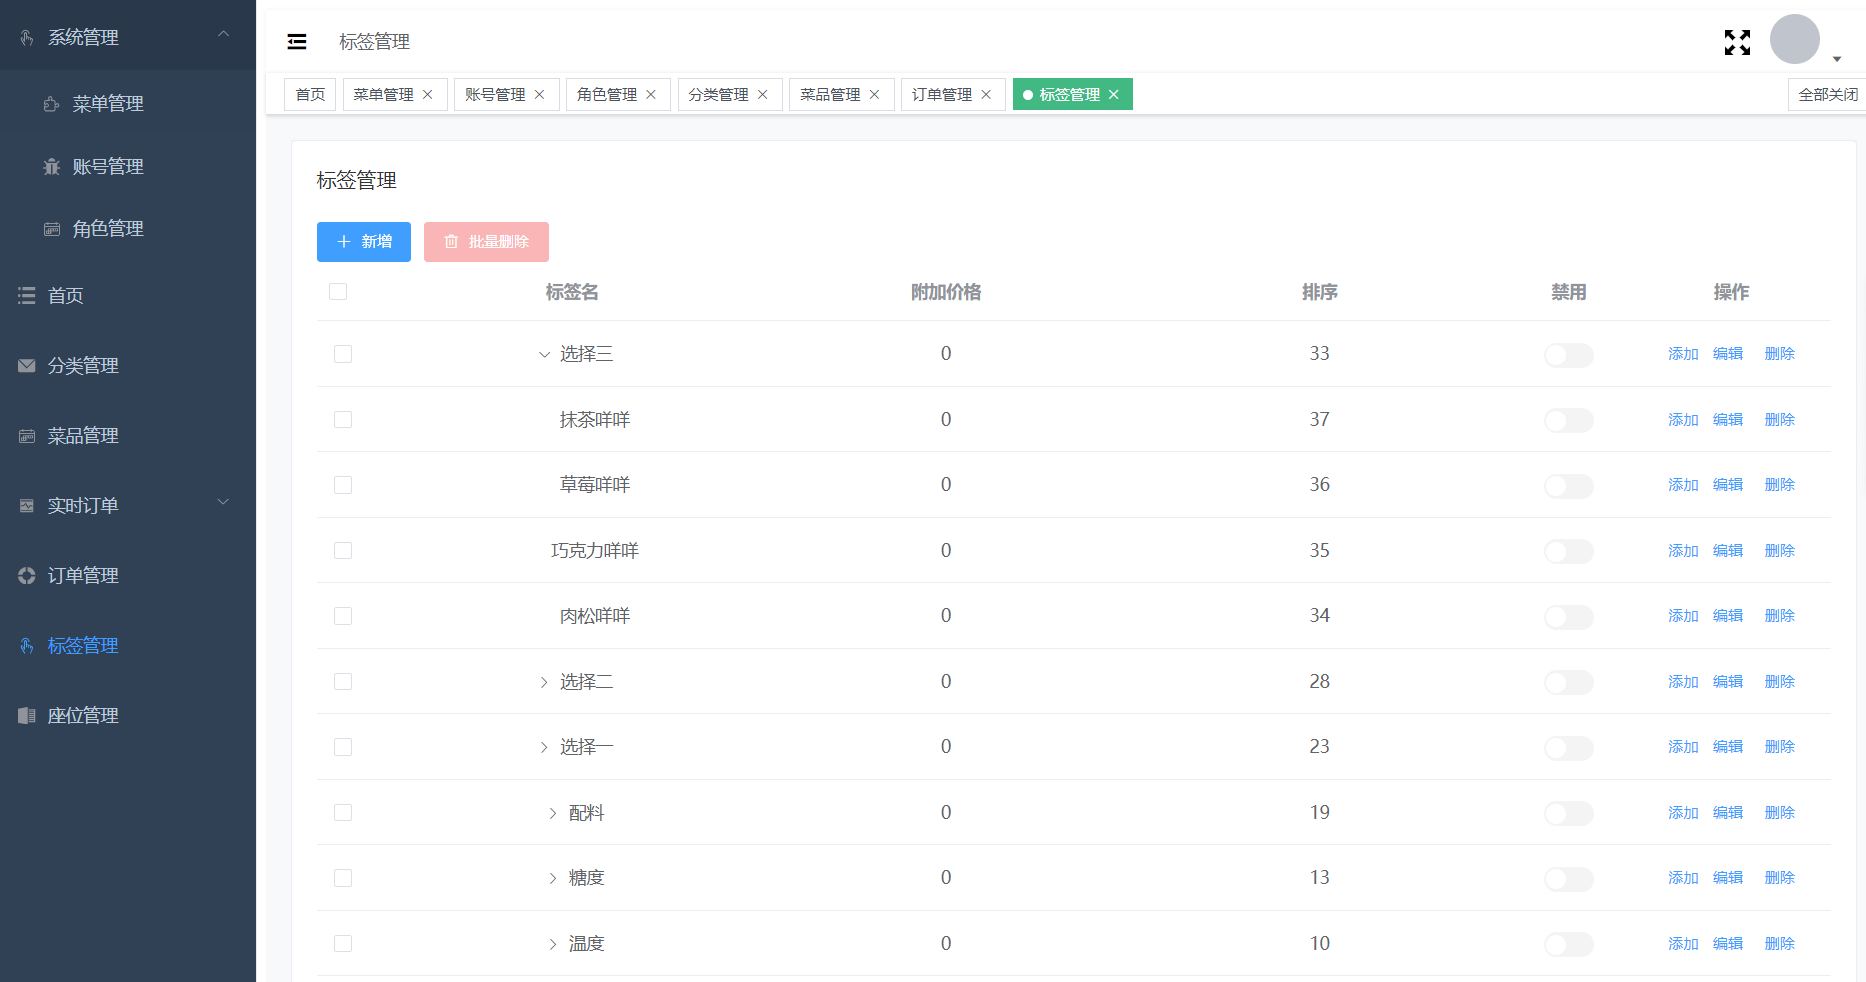
Task: Click the 座位管理 sidebar icon
Action: click(x=27, y=716)
